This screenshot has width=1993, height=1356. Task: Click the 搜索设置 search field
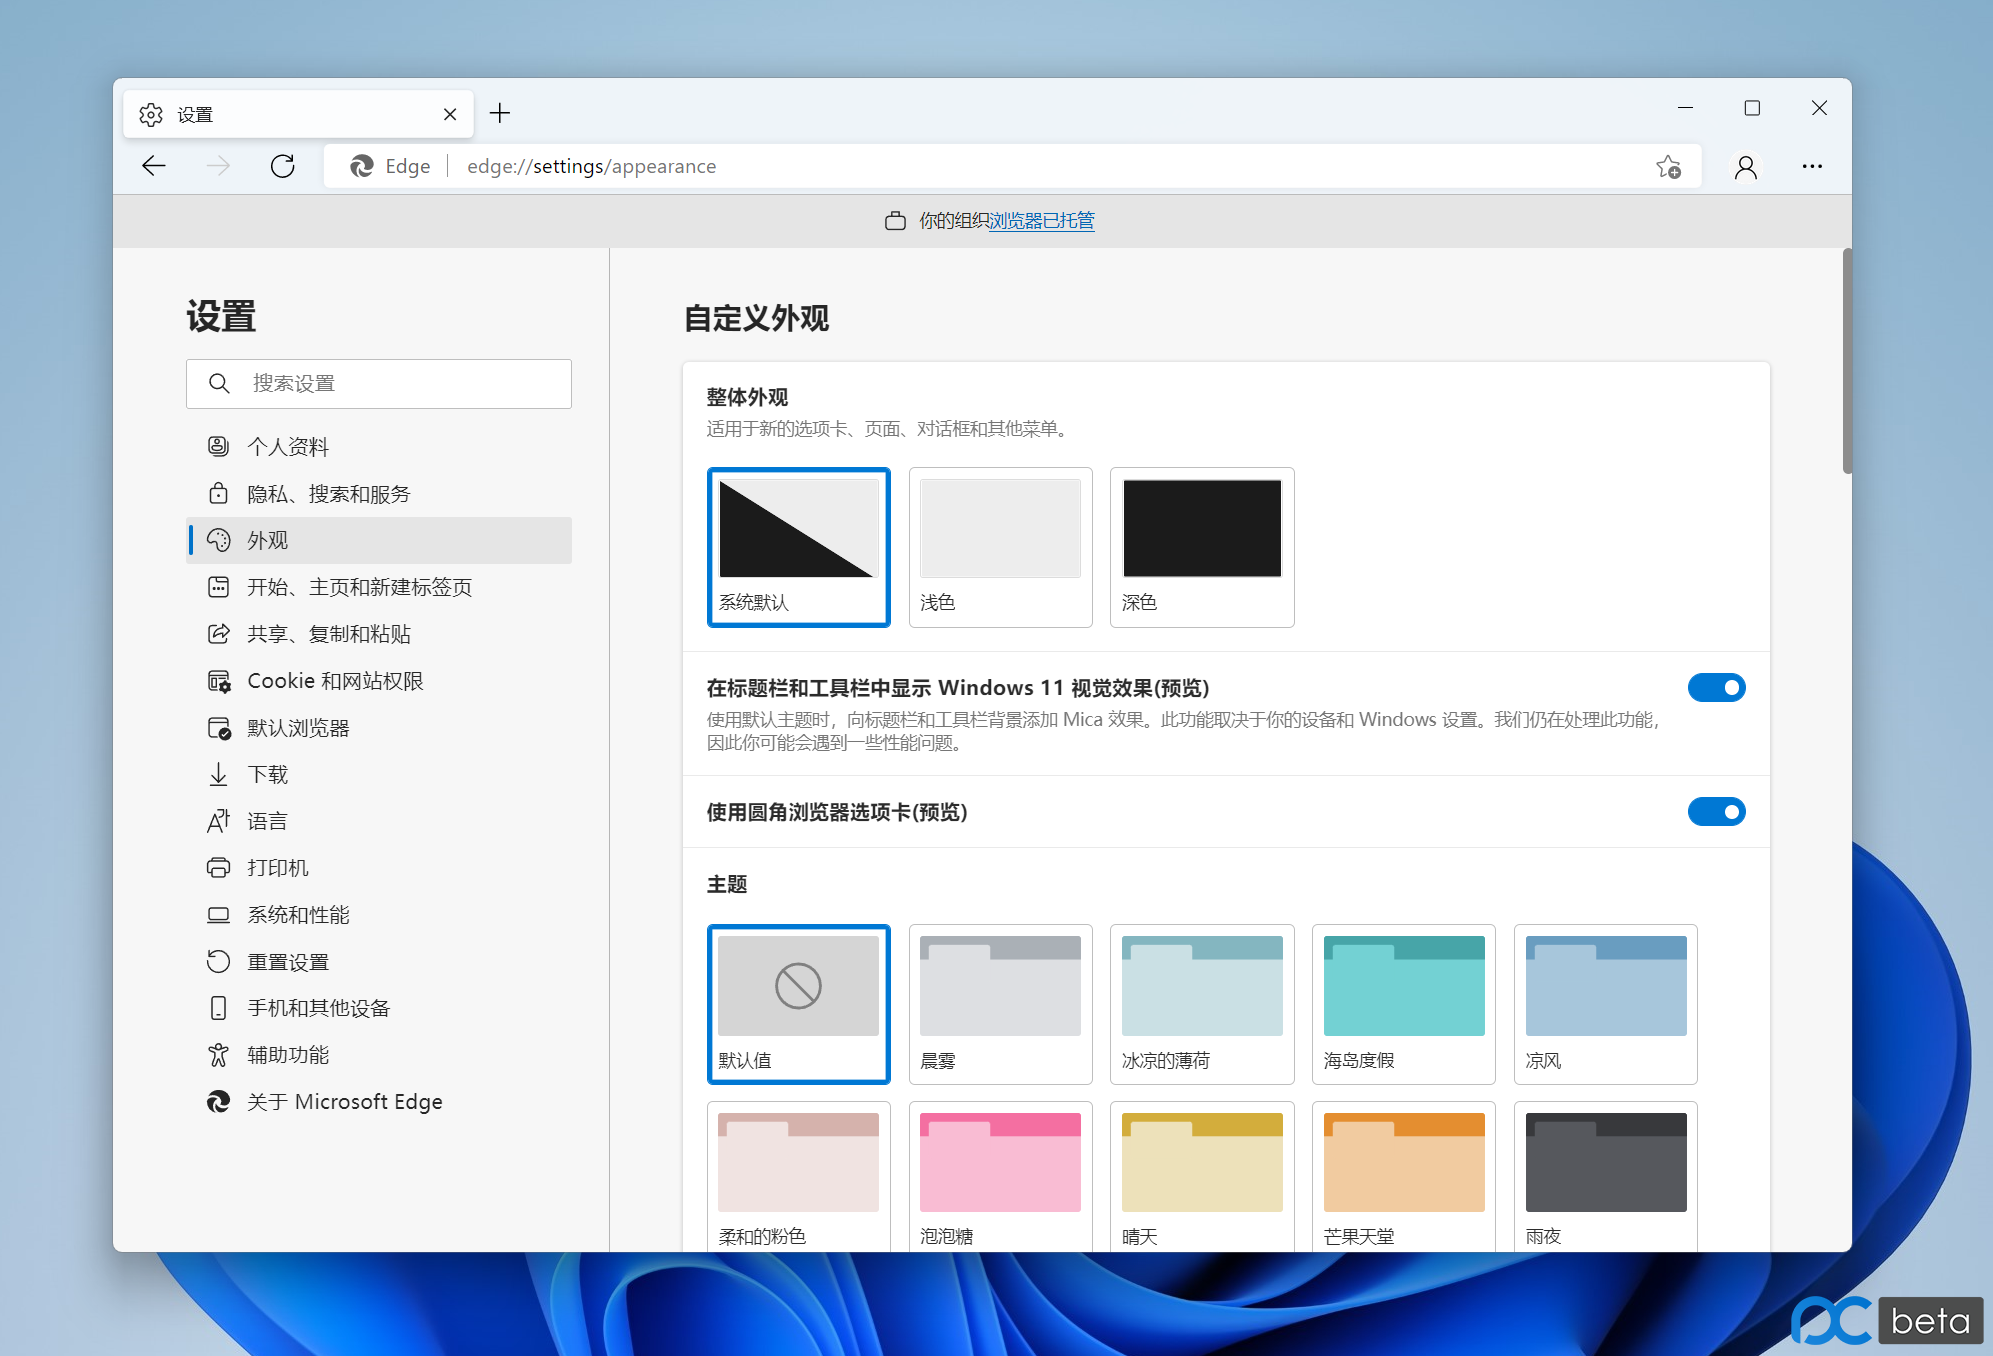tap(379, 384)
